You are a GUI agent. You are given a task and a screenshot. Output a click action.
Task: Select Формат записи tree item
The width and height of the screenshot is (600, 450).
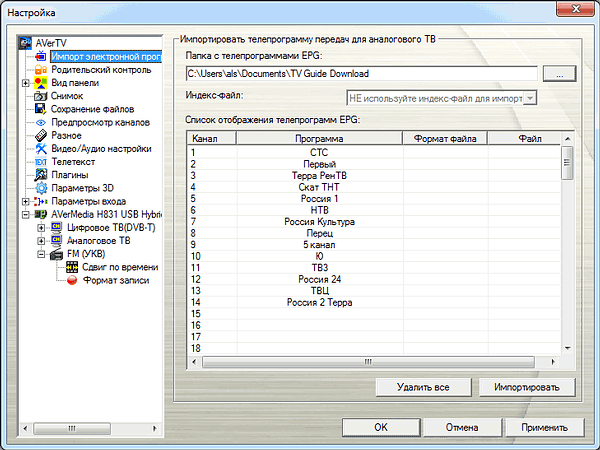[116, 280]
